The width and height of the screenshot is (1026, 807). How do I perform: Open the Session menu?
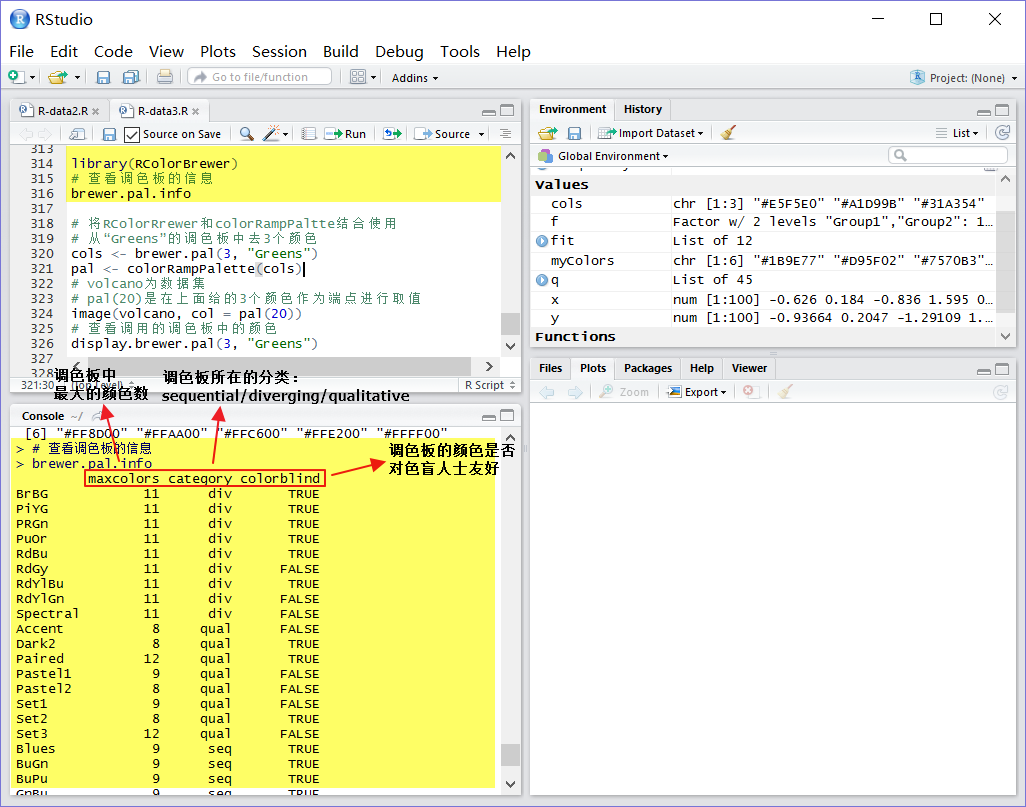(279, 51)
